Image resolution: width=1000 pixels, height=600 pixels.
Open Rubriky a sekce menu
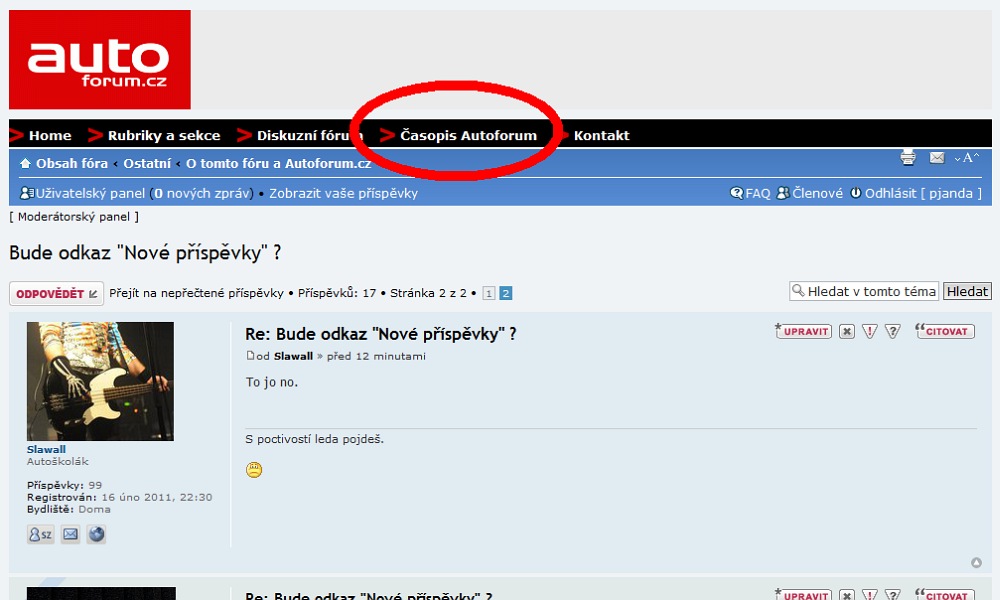(164, 135)
